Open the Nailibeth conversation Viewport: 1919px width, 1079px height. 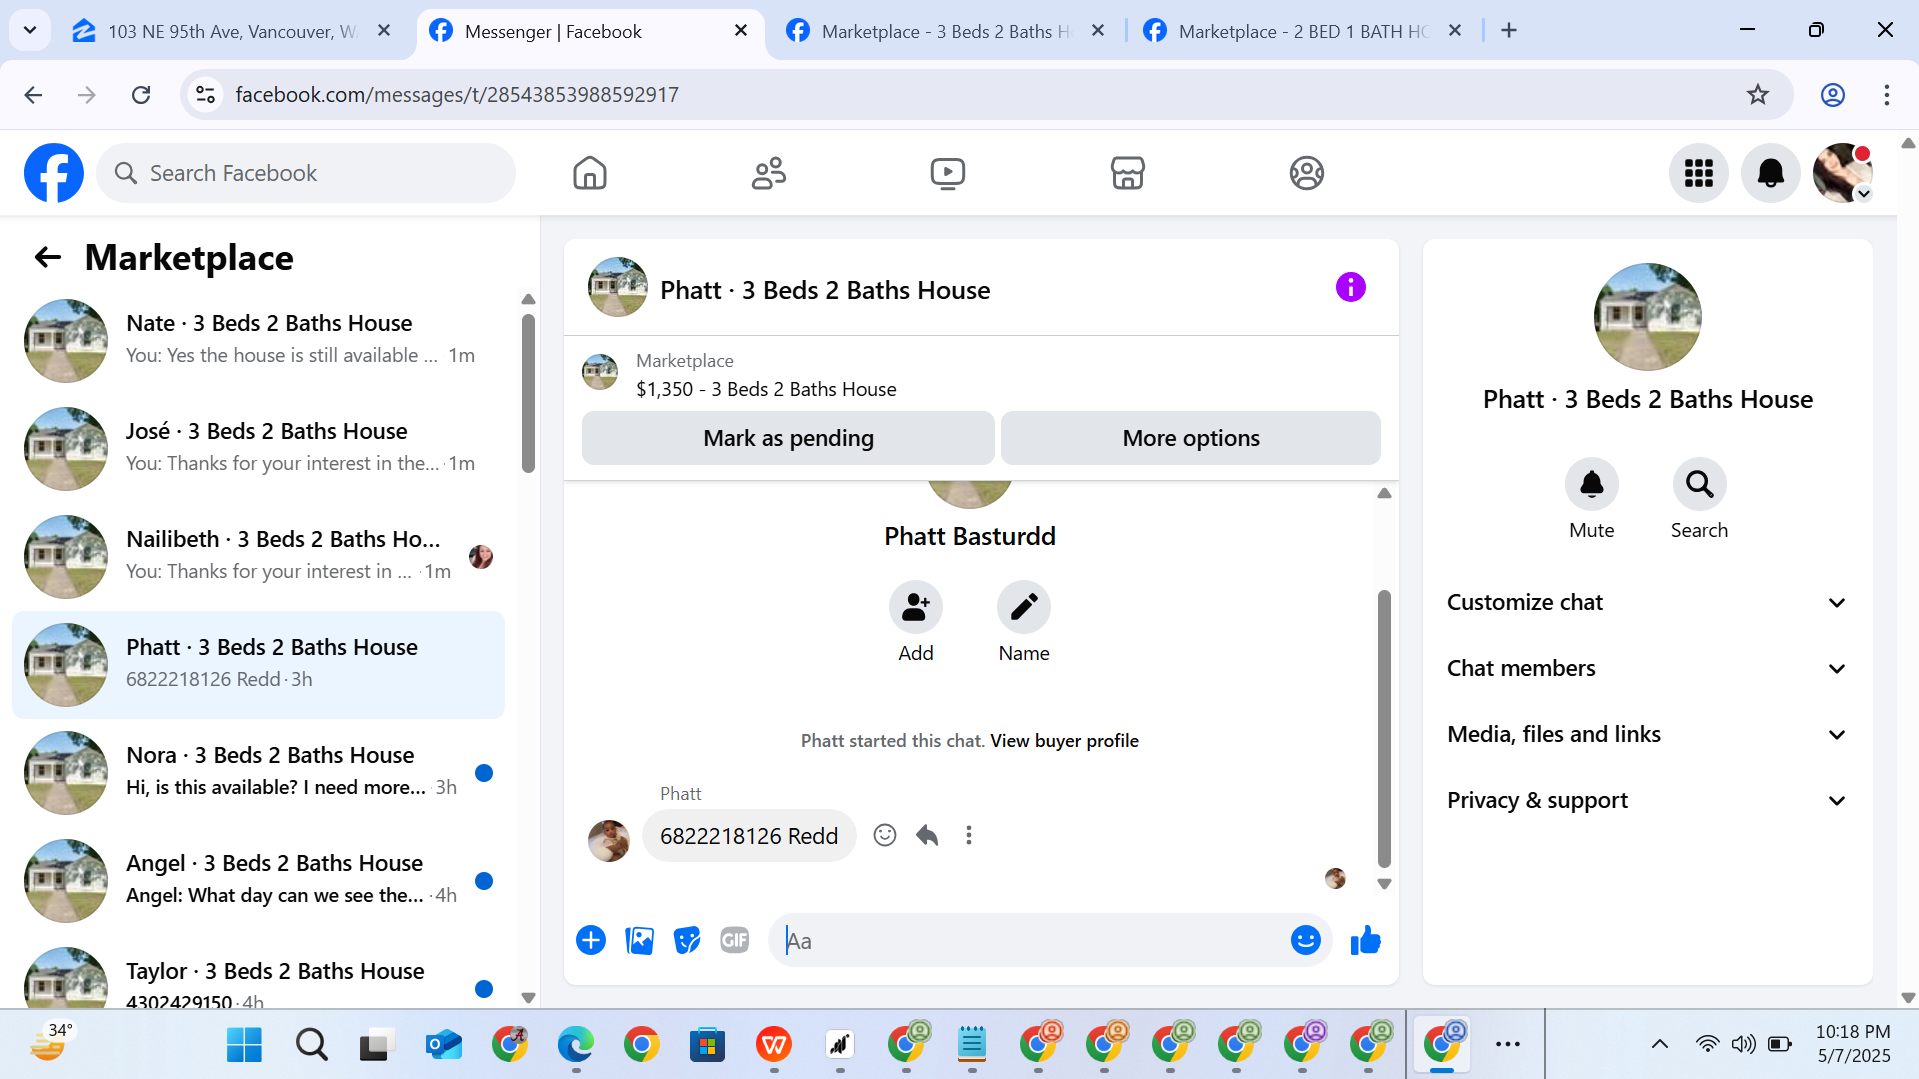pyautogui.click(x=258, y=557)
